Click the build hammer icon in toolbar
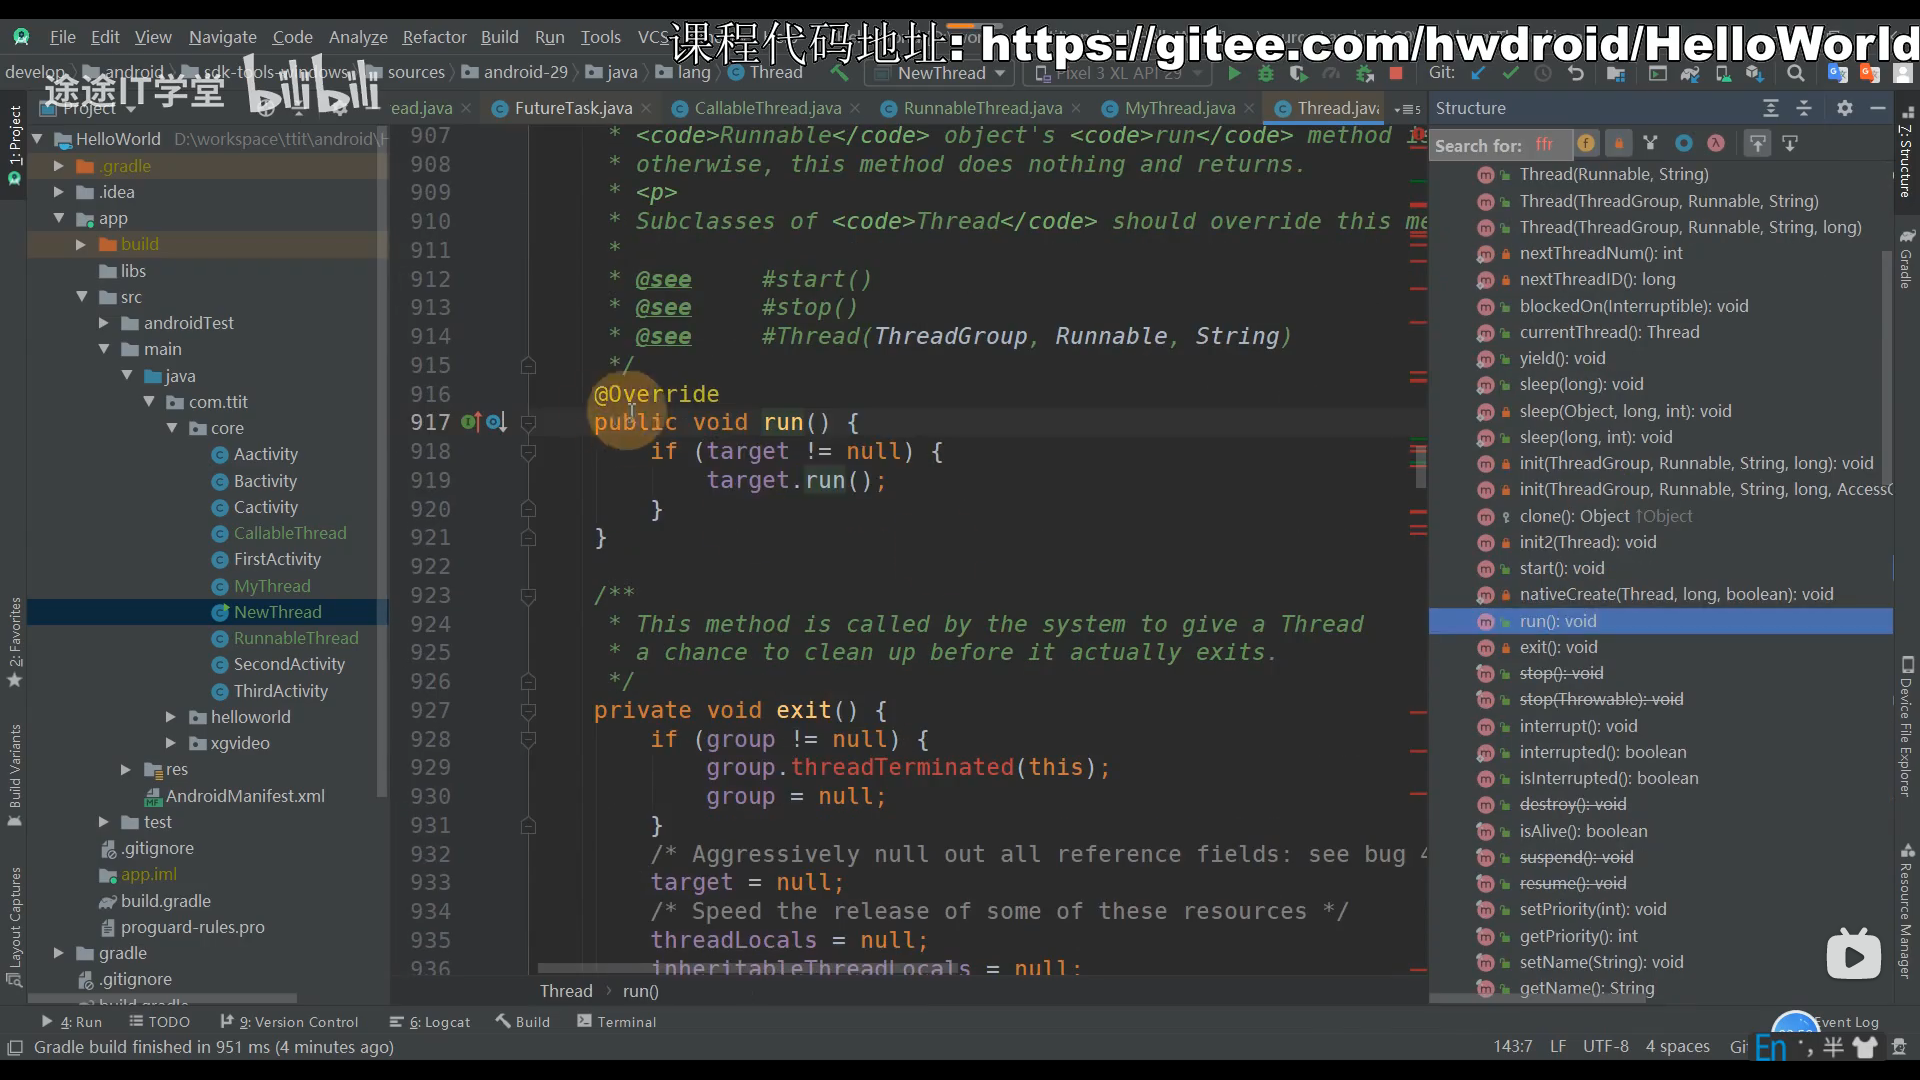 coord(839,73)
